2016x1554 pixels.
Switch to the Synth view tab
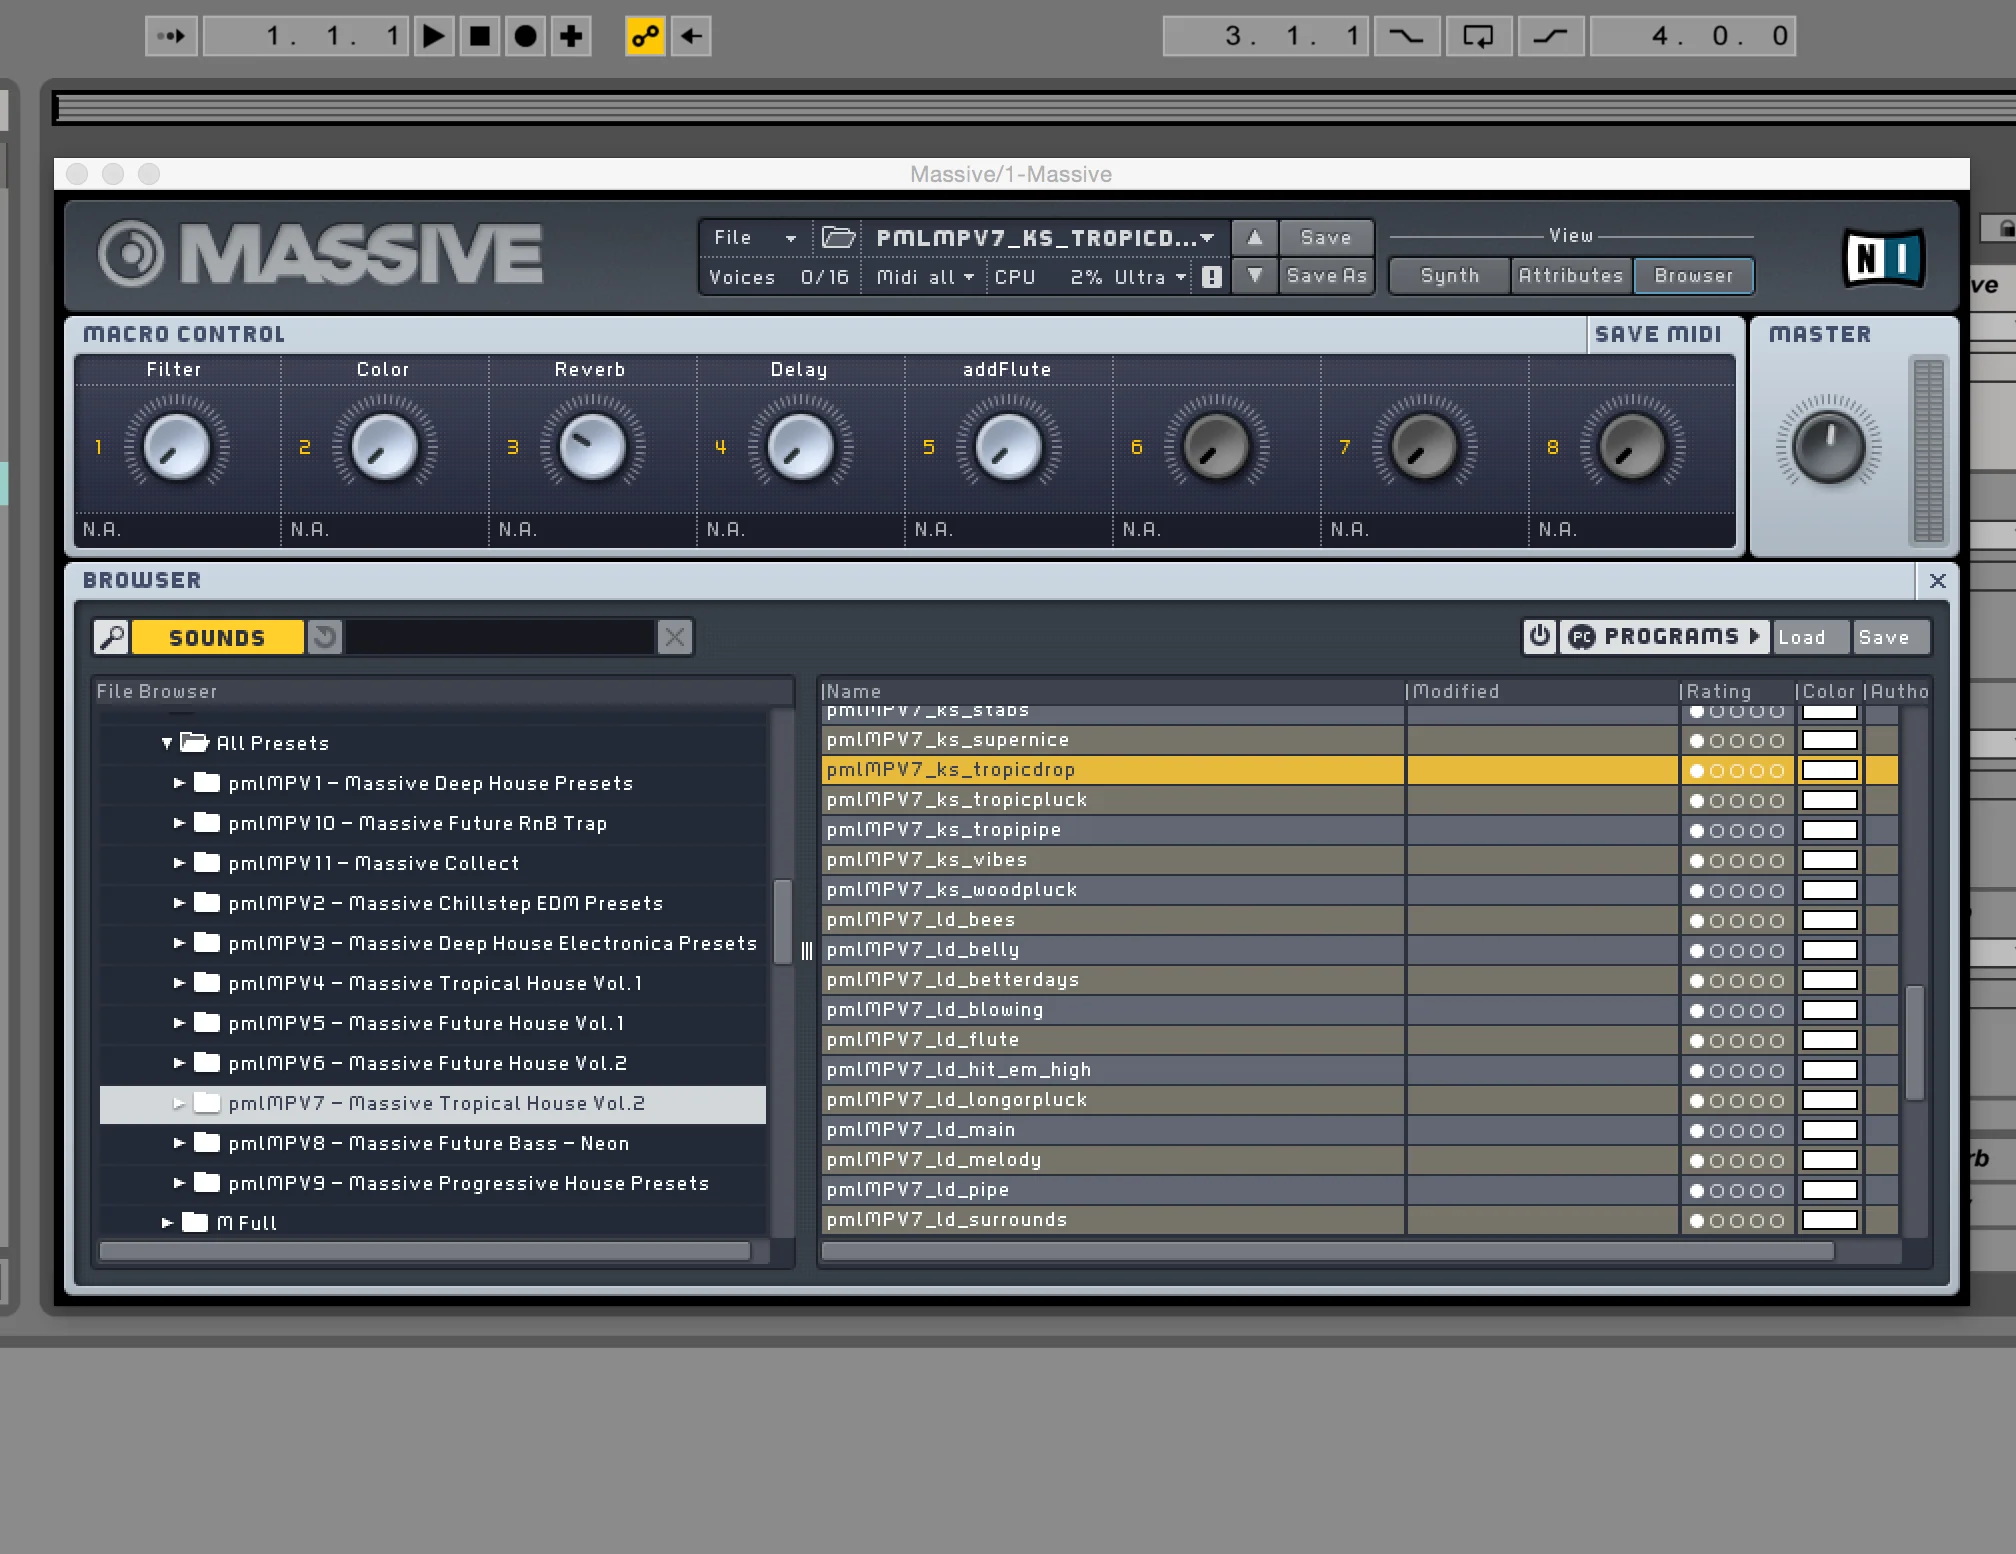[x=1449, y=276]
